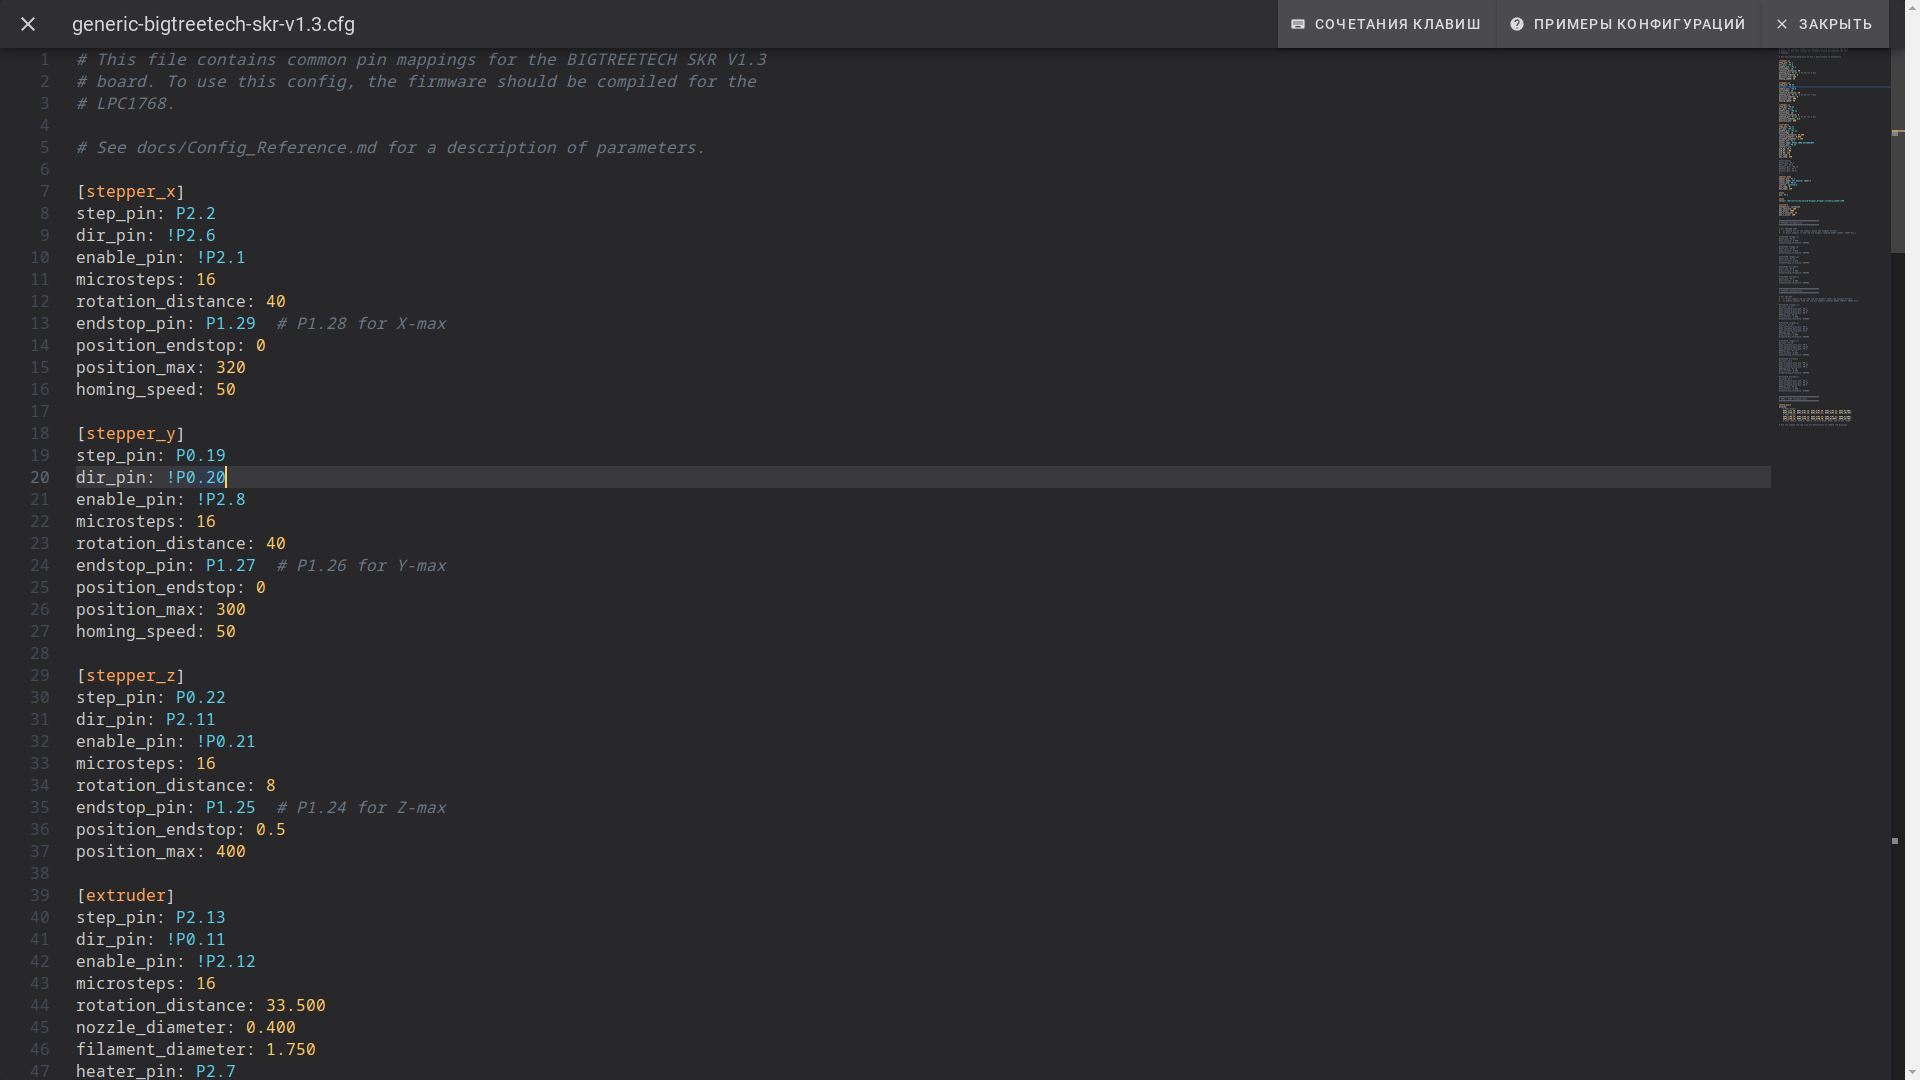Click the comment '# P1.28 for X-max'
The height and width of the screenshot is (1080, 1920).
(361, 323)
